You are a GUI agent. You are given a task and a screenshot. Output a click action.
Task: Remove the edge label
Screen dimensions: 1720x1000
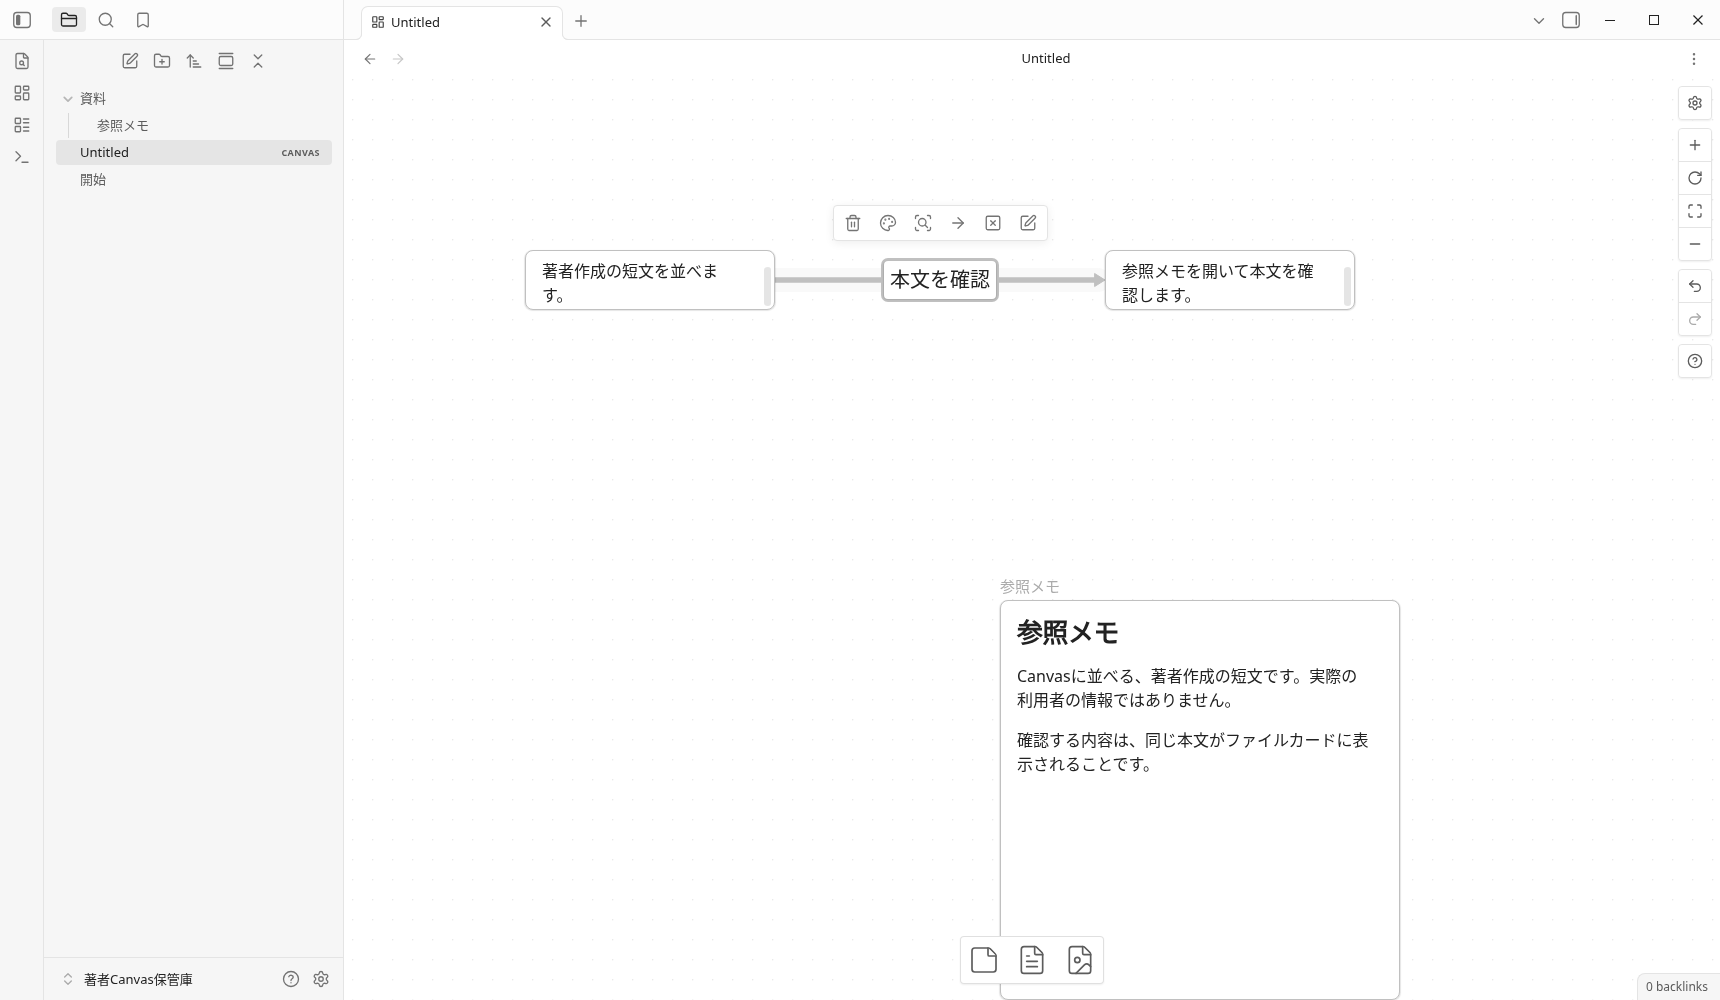993,223
